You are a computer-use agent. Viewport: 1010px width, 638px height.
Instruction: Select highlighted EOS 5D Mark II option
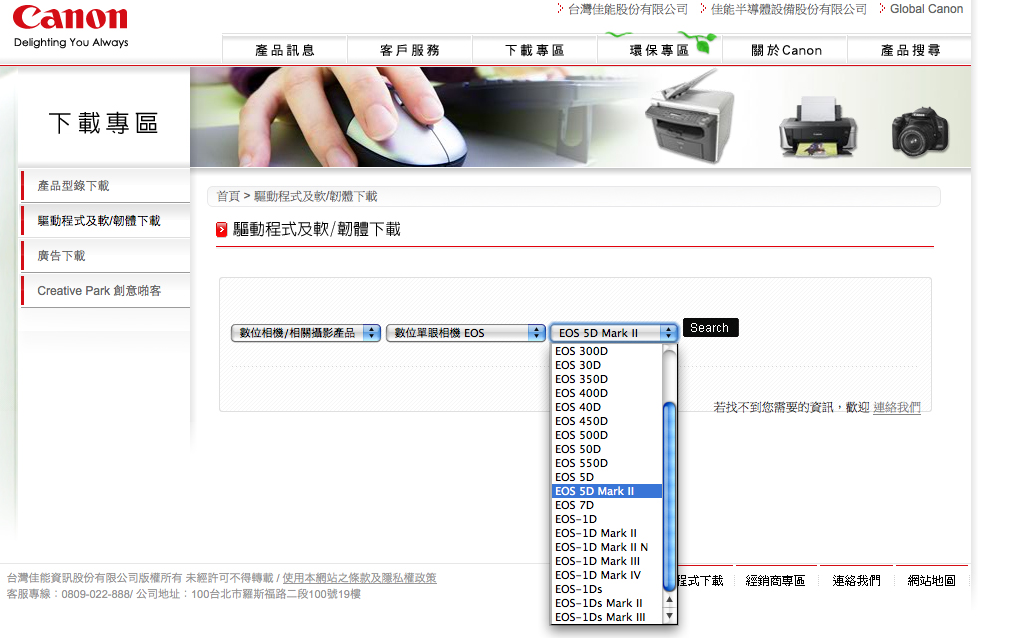[607, 491]
